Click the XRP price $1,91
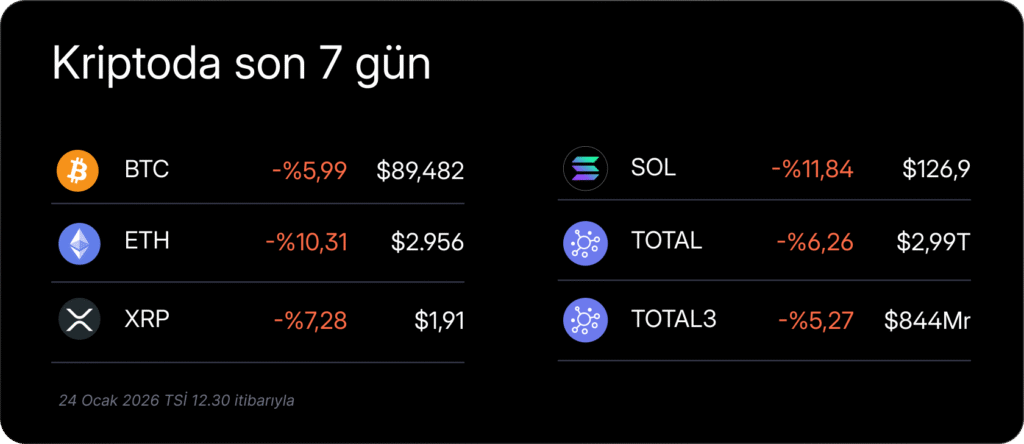Image resolution: width=1024 pixels, height=444 pixels. click(x=439, y=321)
